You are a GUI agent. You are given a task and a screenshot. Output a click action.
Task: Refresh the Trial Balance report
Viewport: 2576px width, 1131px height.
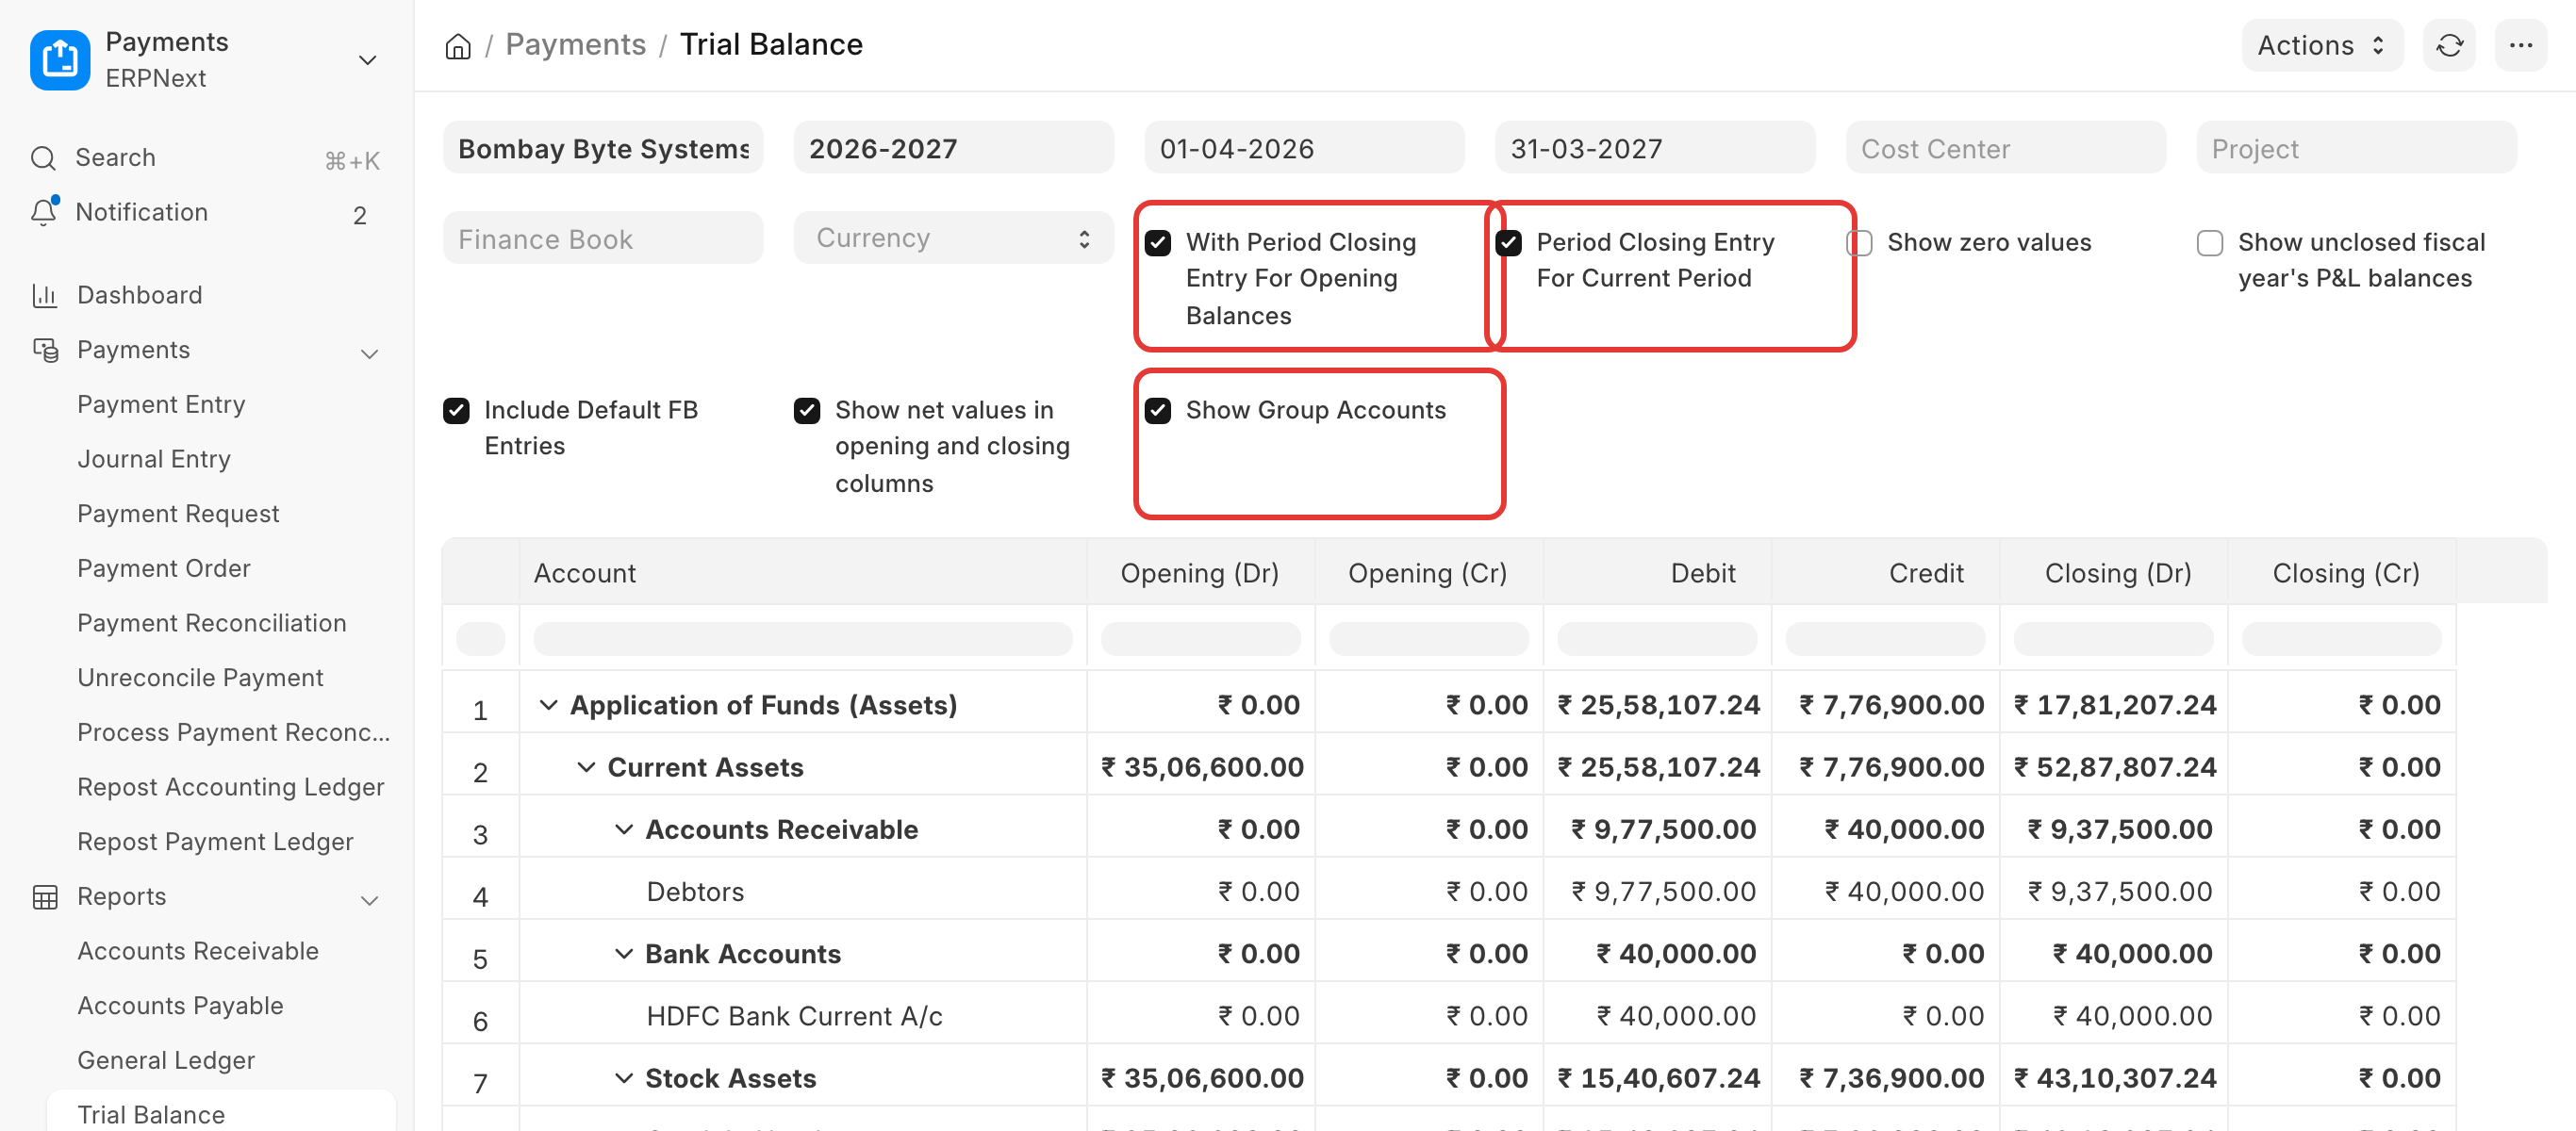tap(2449, 45)
